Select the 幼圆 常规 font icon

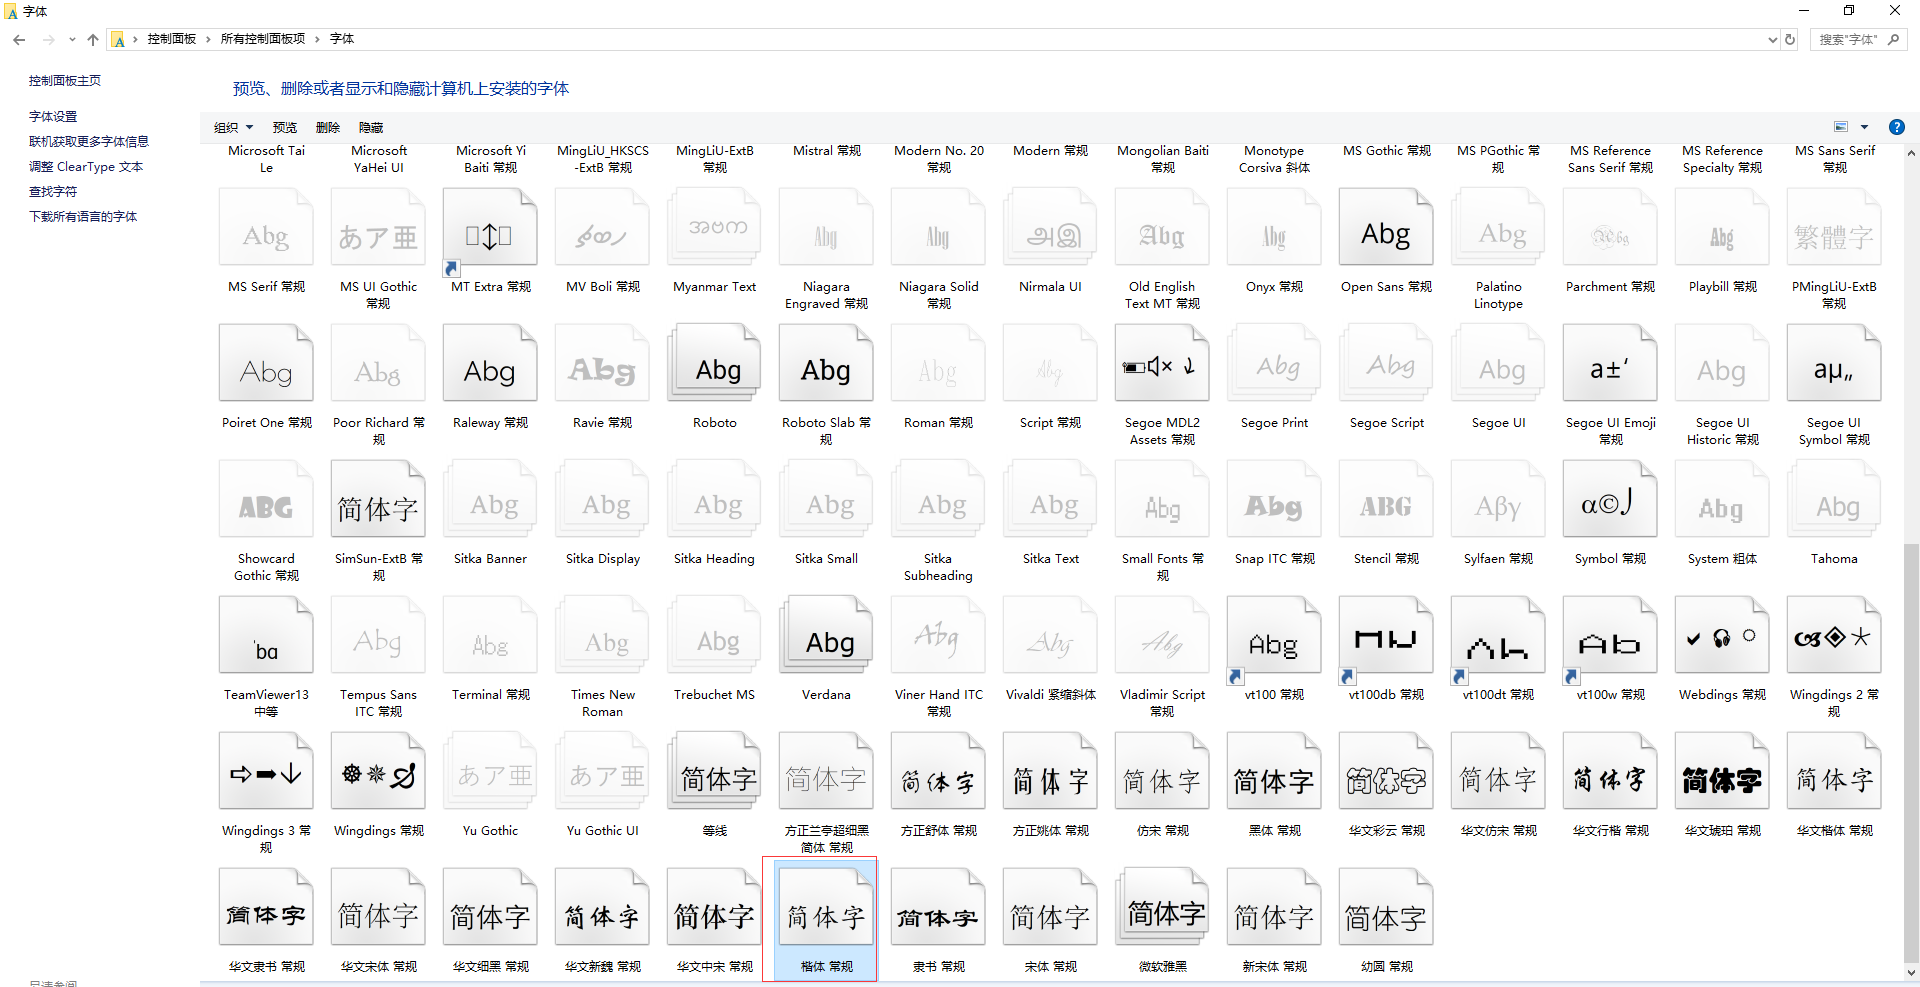[x=1386, y=908]
